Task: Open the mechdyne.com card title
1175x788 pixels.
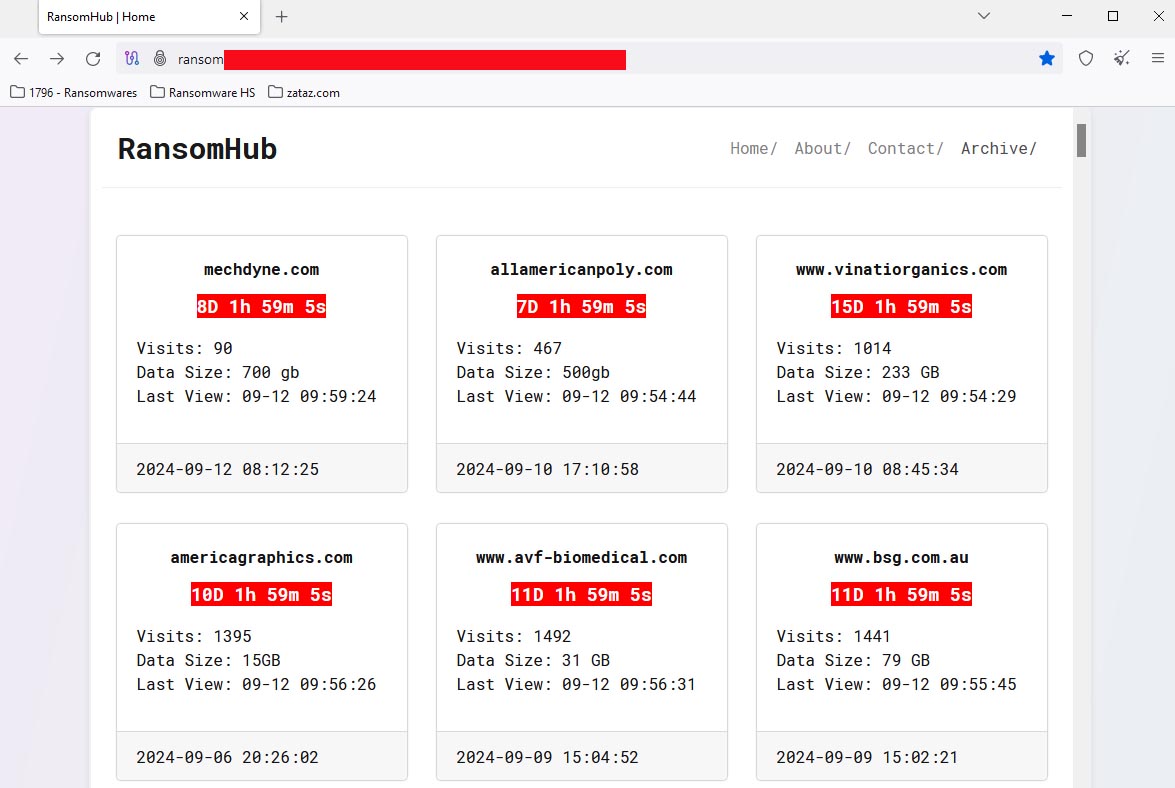Action: [262, 270]
